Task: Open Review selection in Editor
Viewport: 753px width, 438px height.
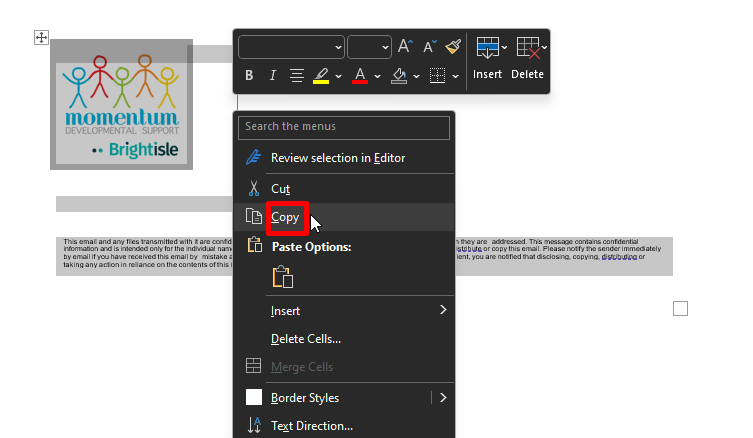Action: (x=337, y=157)
